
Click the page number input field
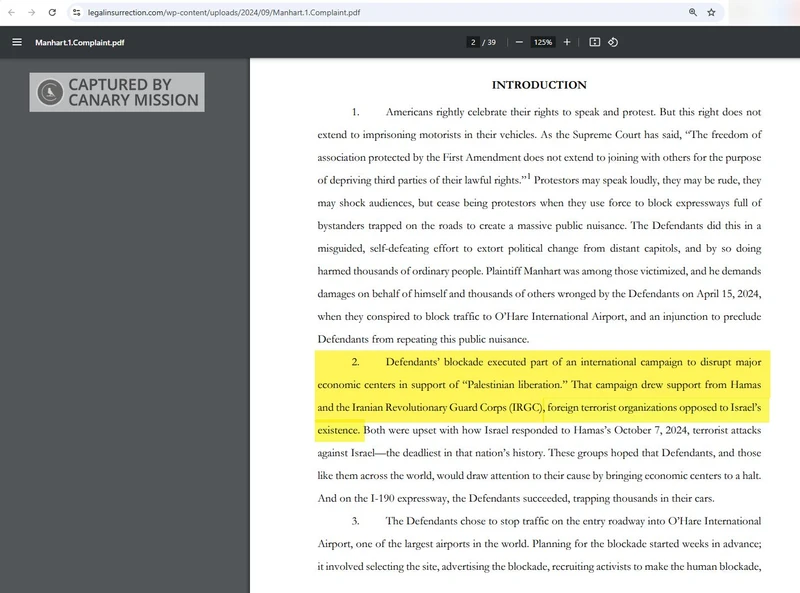pyautogui.click(x=472, y=42)
